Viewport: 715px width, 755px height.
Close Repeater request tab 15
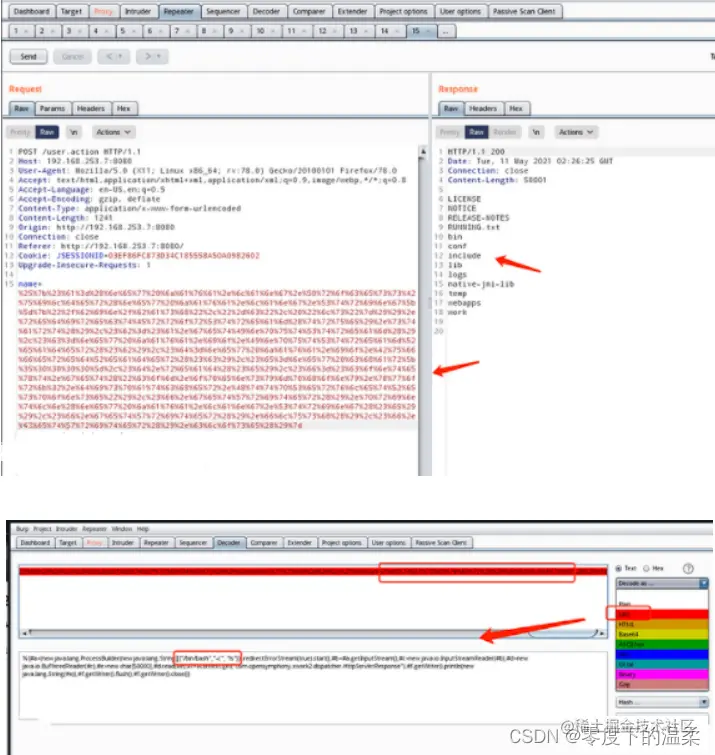428,31
